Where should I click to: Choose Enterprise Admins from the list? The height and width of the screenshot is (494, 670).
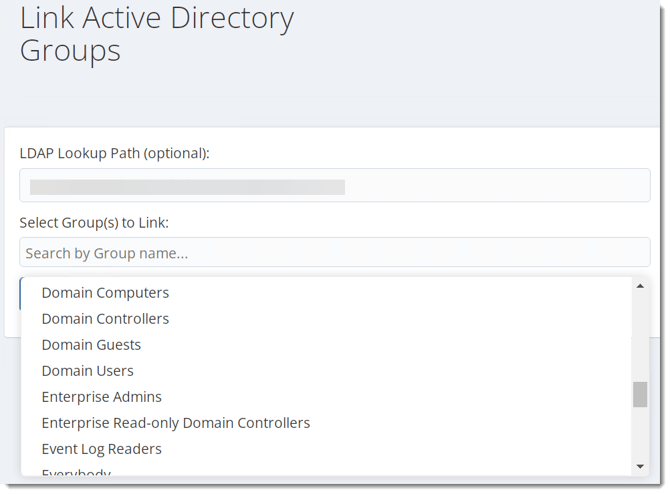point(101,397)
